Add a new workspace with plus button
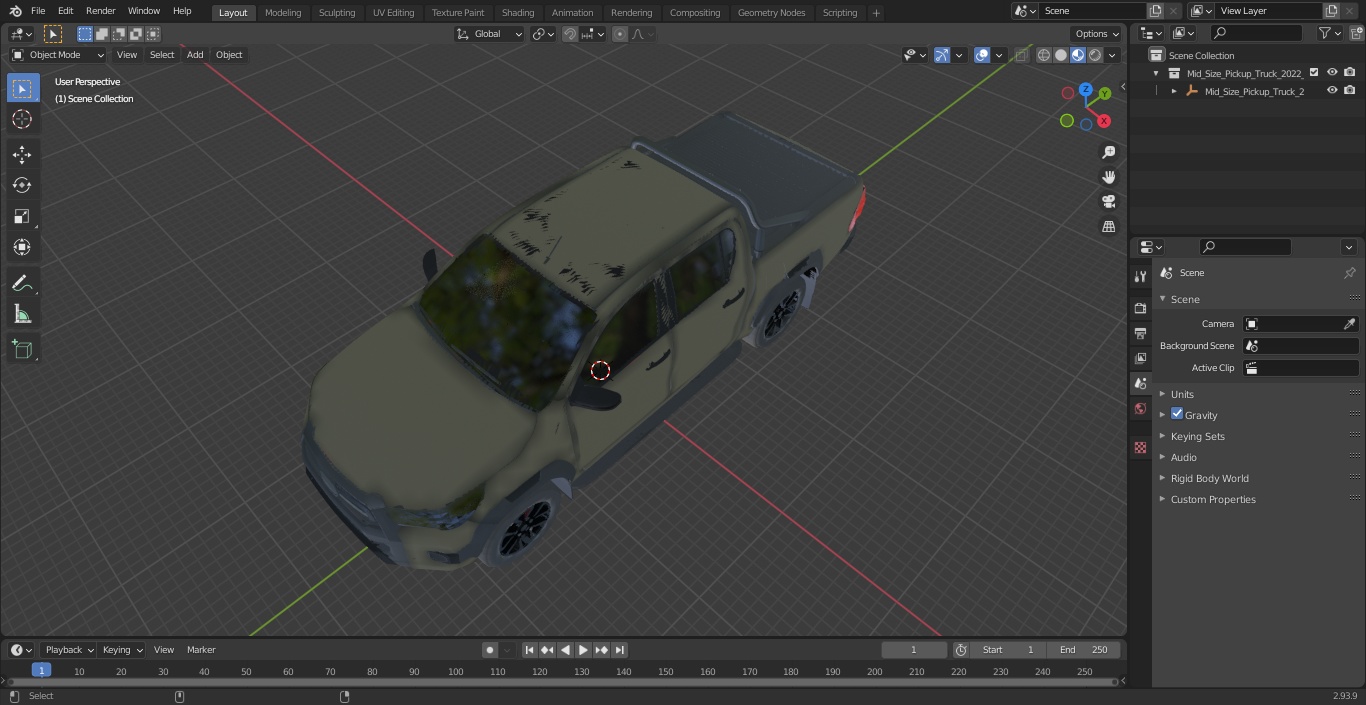Image resolution: width=1366 pixels, height=705 pixels. pos(876,13)
